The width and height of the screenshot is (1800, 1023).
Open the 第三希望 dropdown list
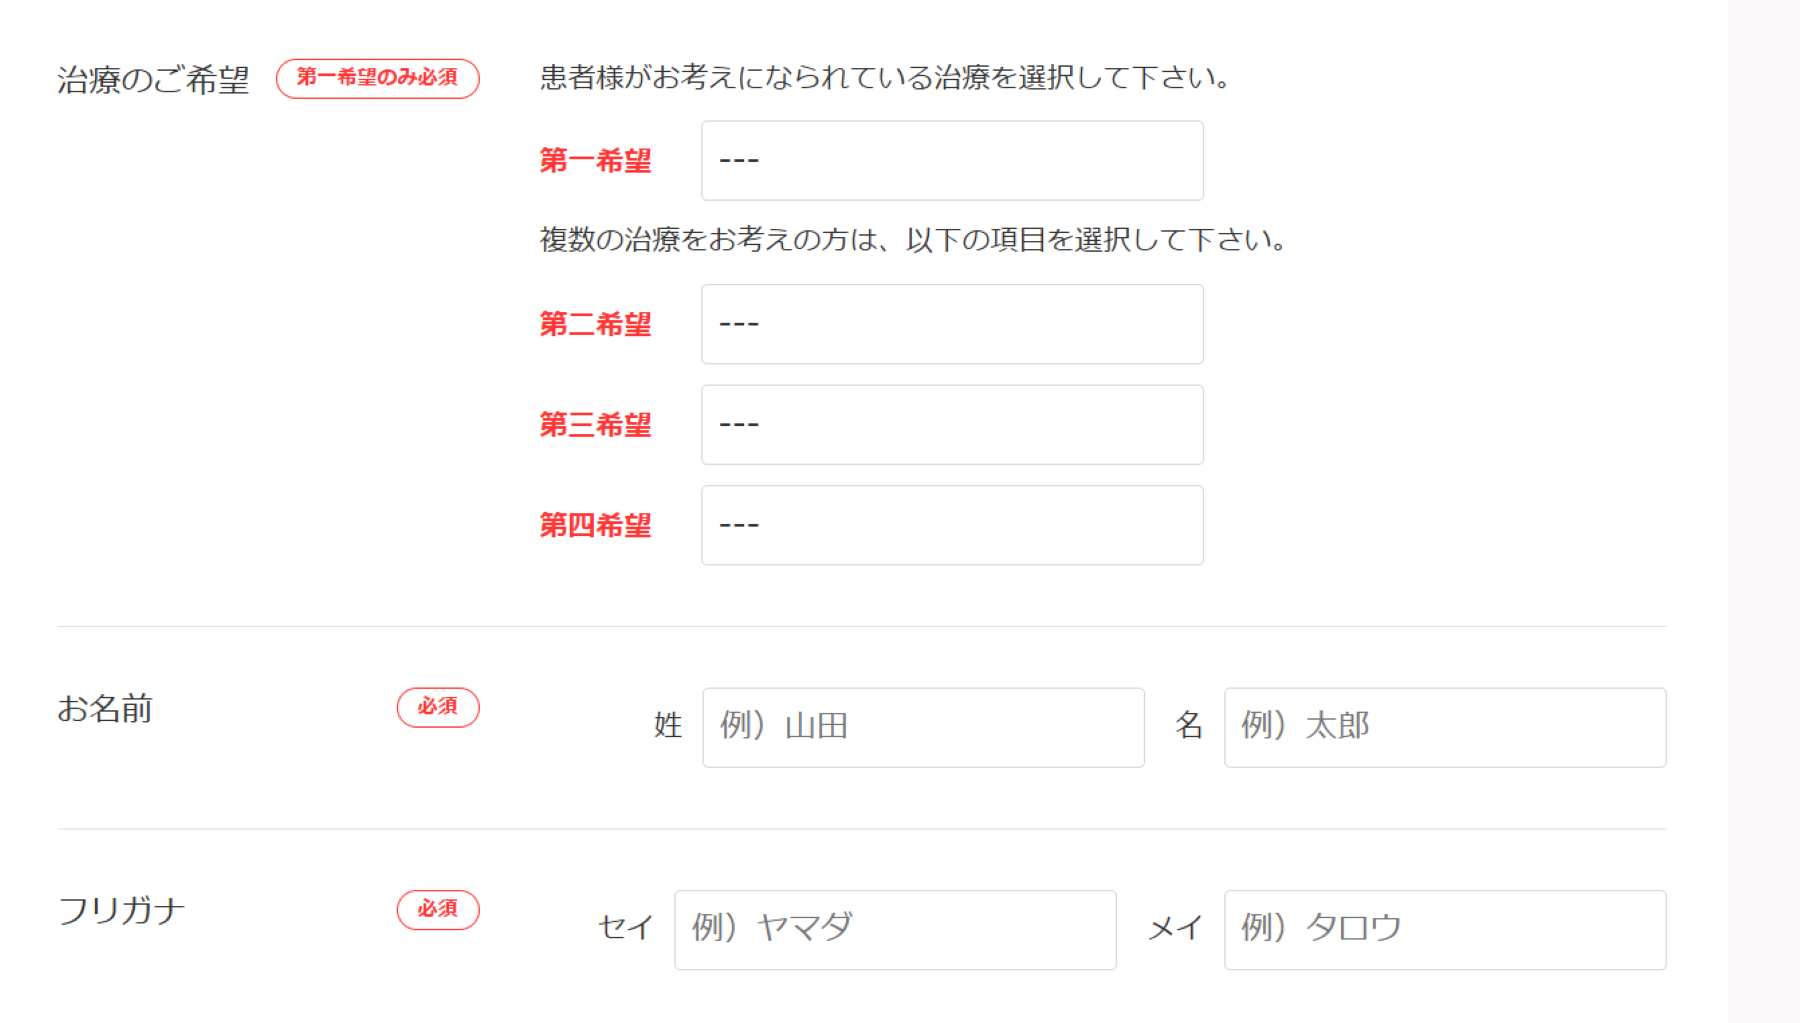point(951,425)
